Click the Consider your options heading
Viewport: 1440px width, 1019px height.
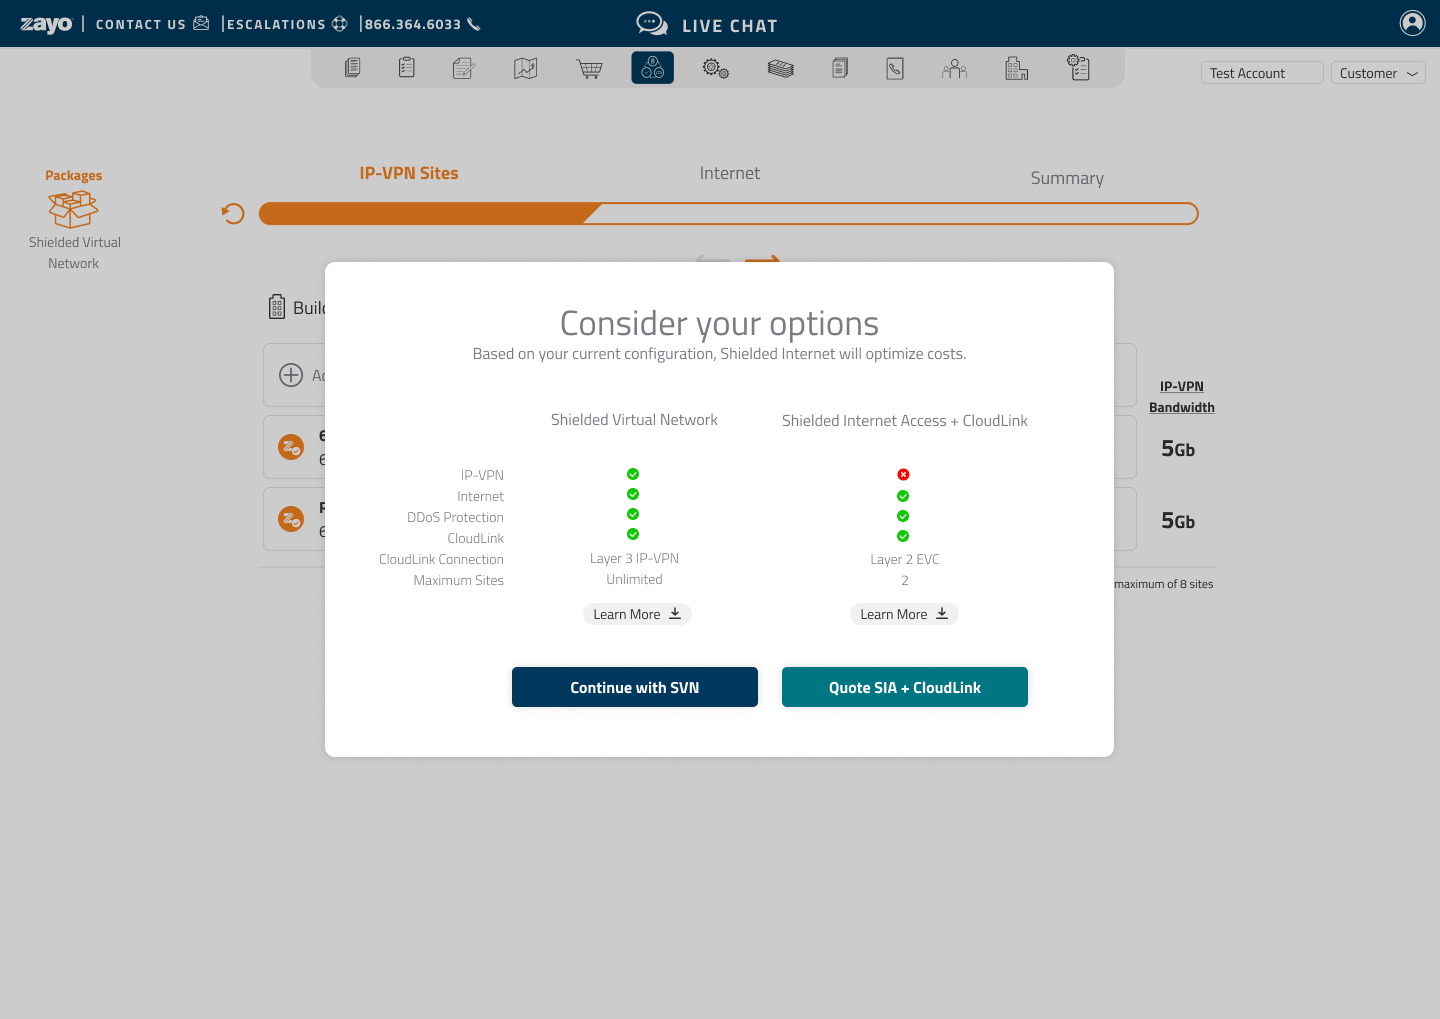pyautogui.click(x=719, y=323)
